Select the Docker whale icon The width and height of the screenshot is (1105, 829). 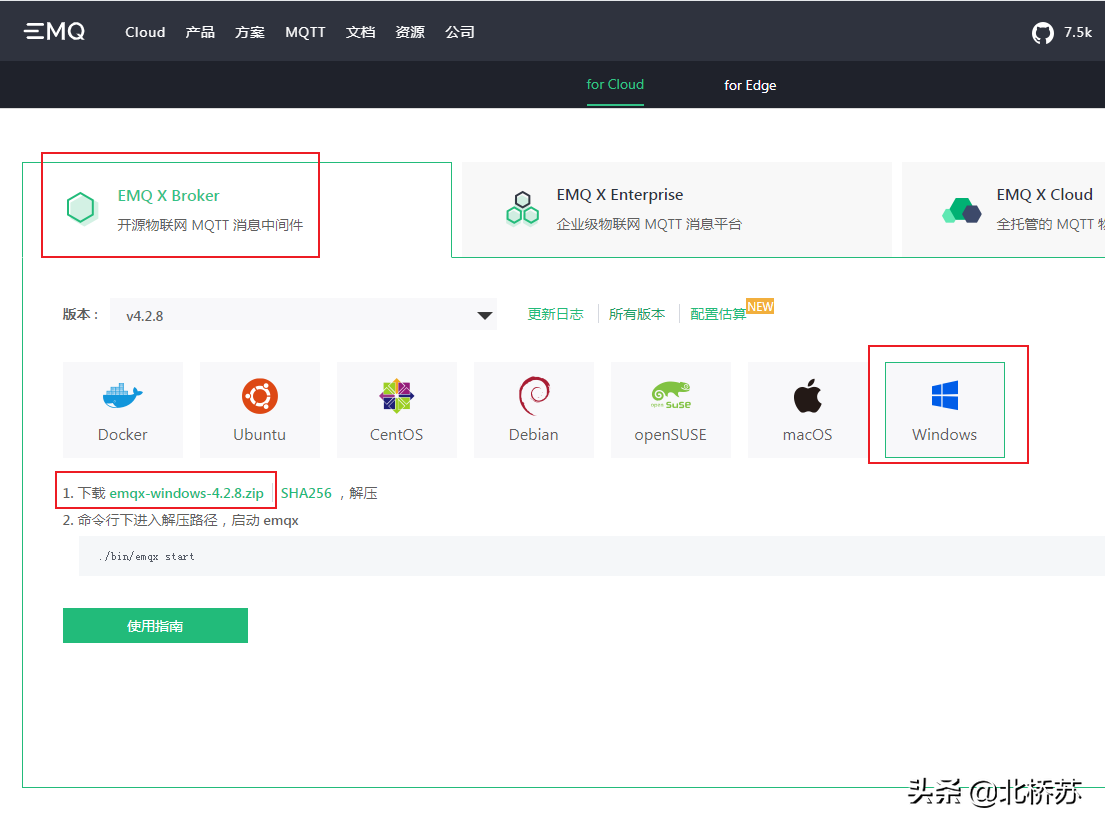(123, 396)
